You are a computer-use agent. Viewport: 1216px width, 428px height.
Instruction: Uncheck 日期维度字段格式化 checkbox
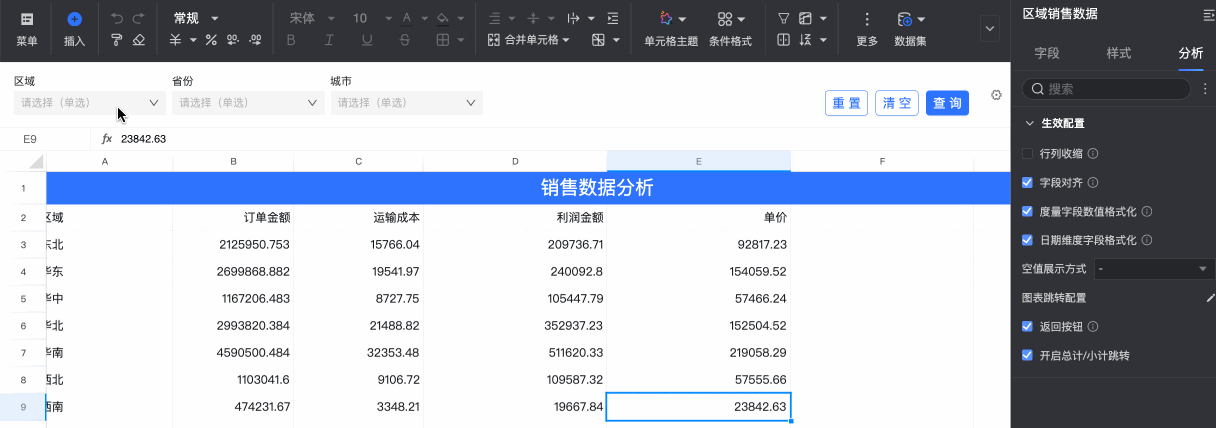click(x=1027, y=240)
